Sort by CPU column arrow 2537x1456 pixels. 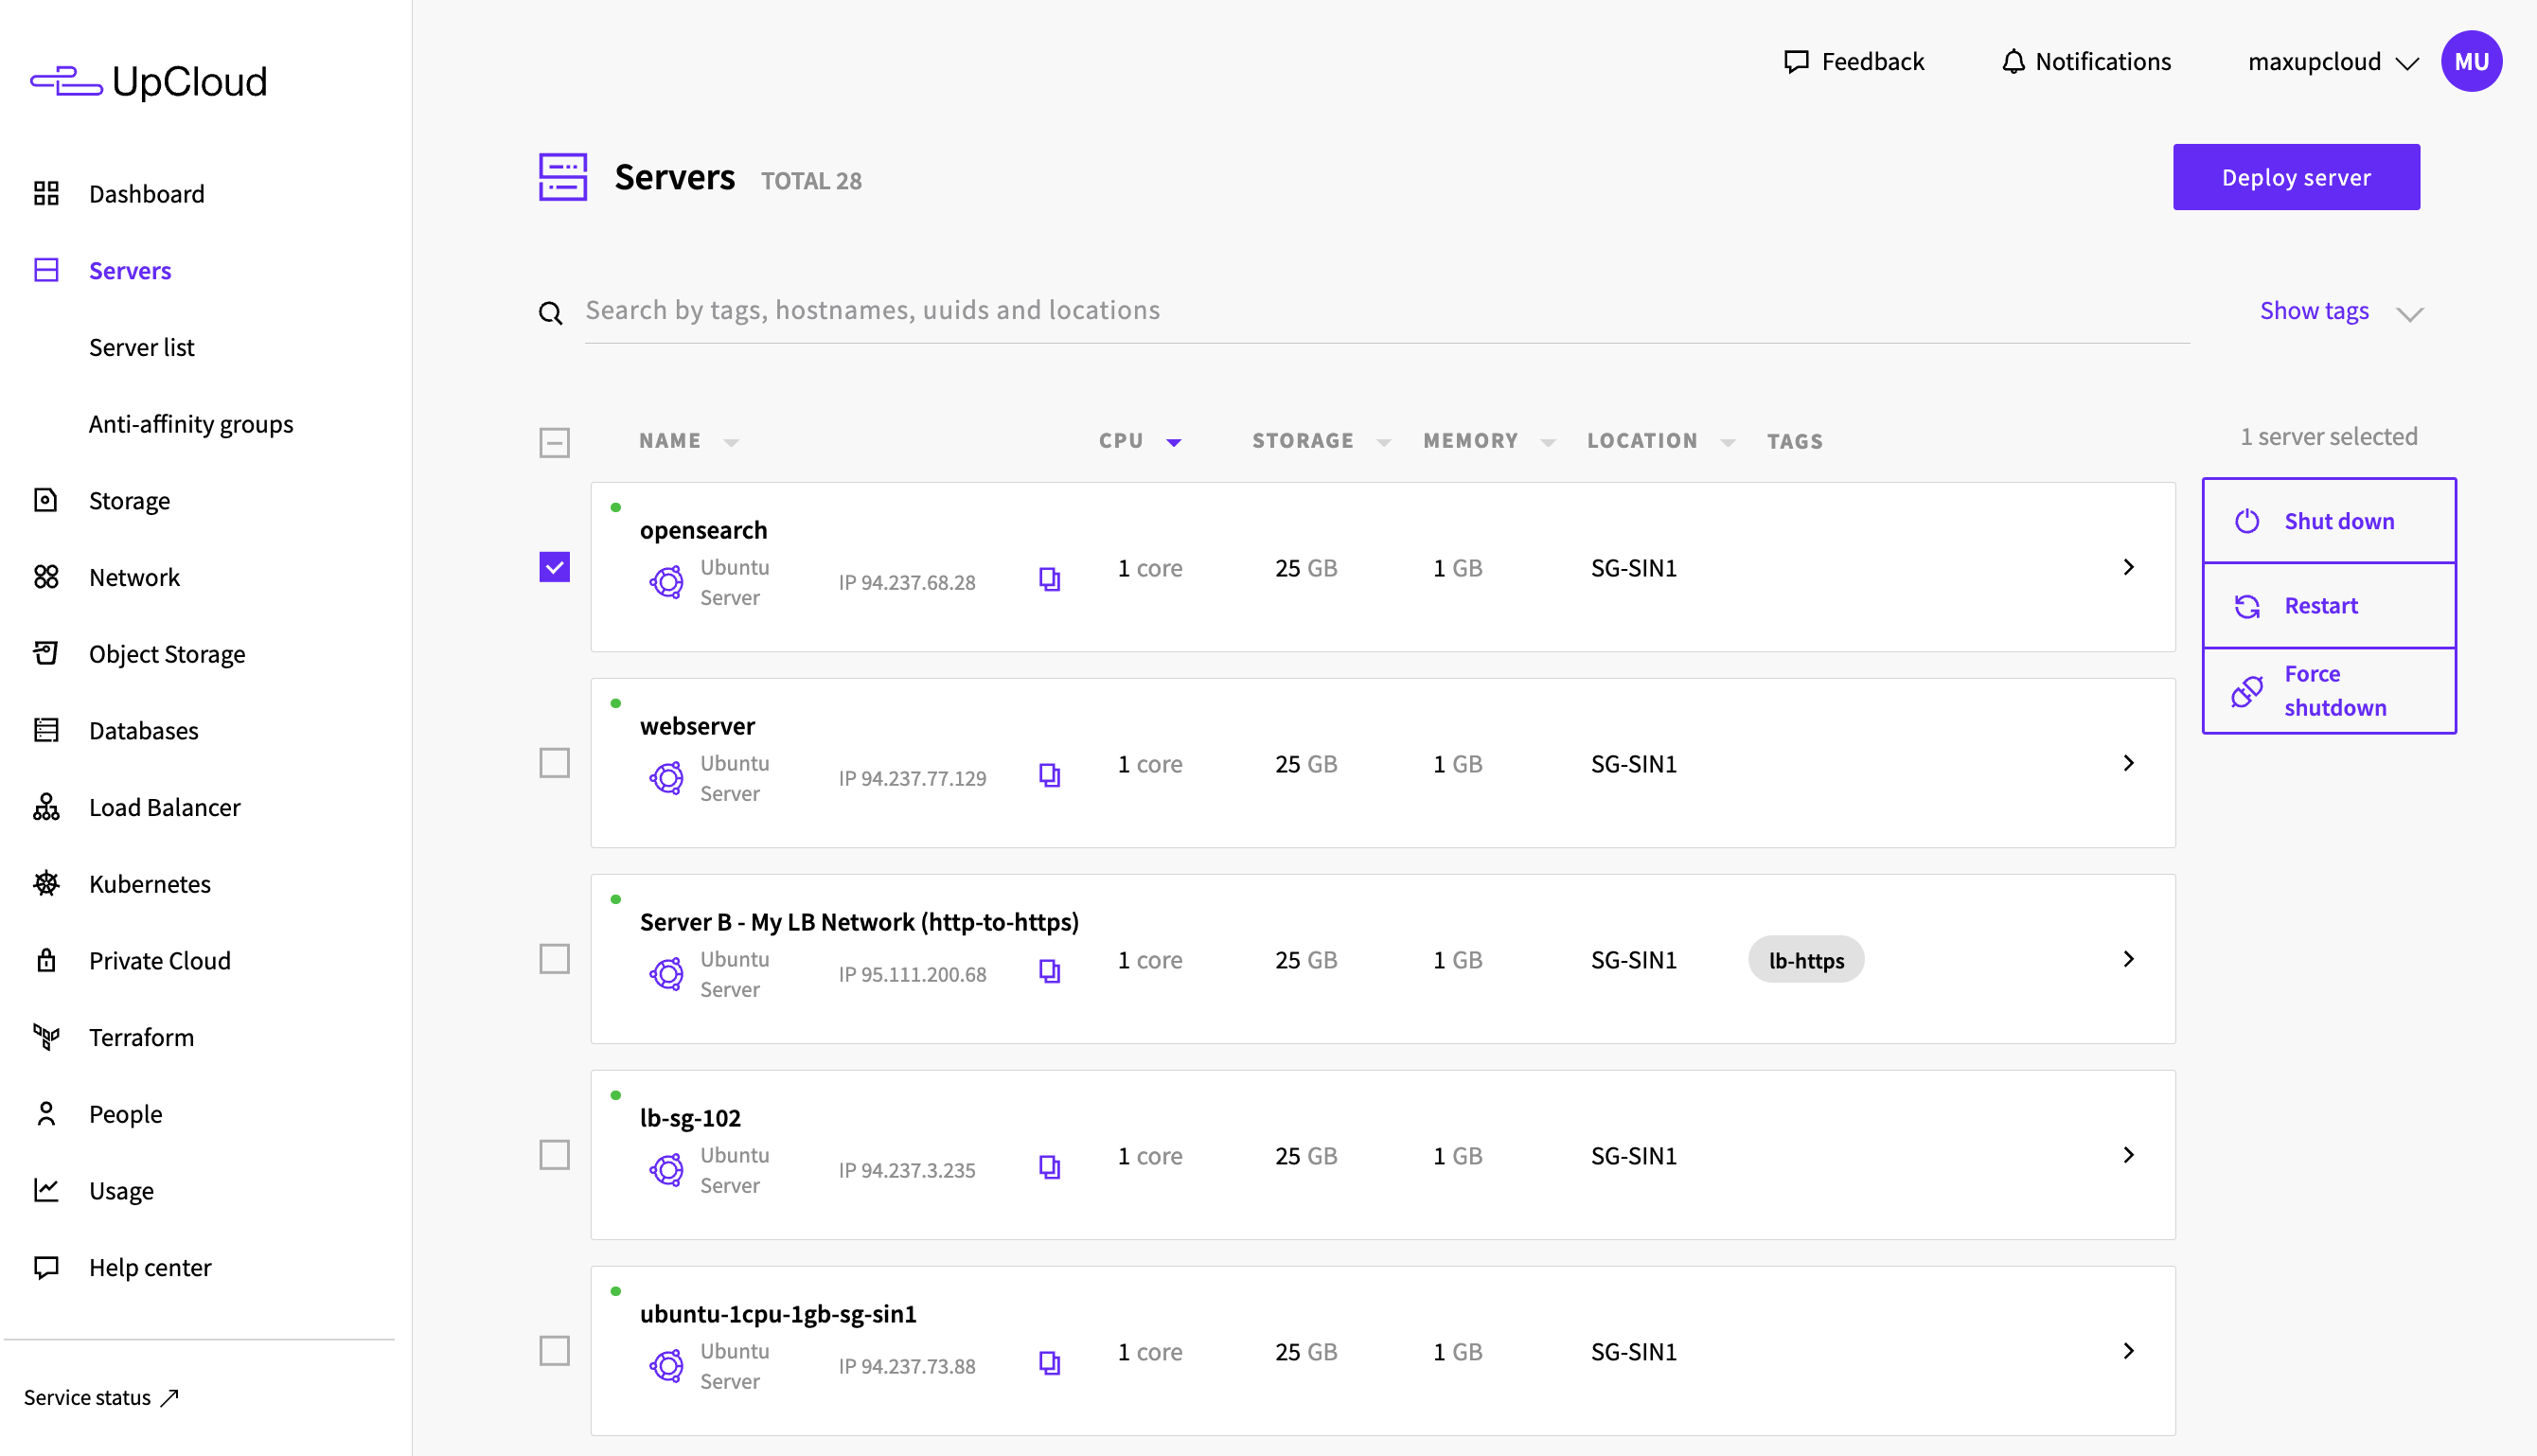pyautogui.click(x=1174, y=442)
